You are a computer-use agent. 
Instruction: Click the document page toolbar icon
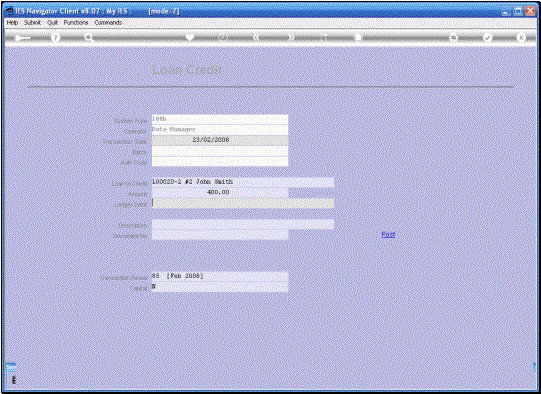pos(358,37)
